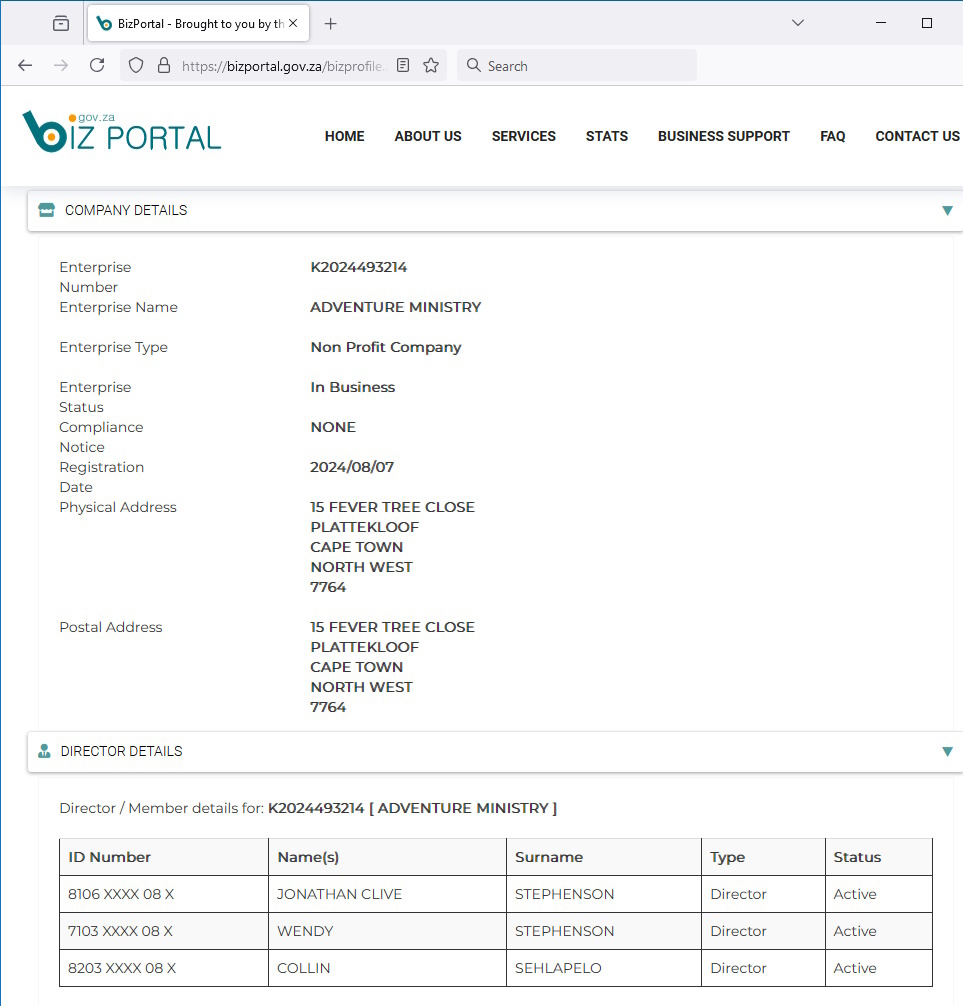Image resolution: width=963 pixels, height=1006 pixels.
Task: Reload the page with refresh icon
Action: (97, 66)
